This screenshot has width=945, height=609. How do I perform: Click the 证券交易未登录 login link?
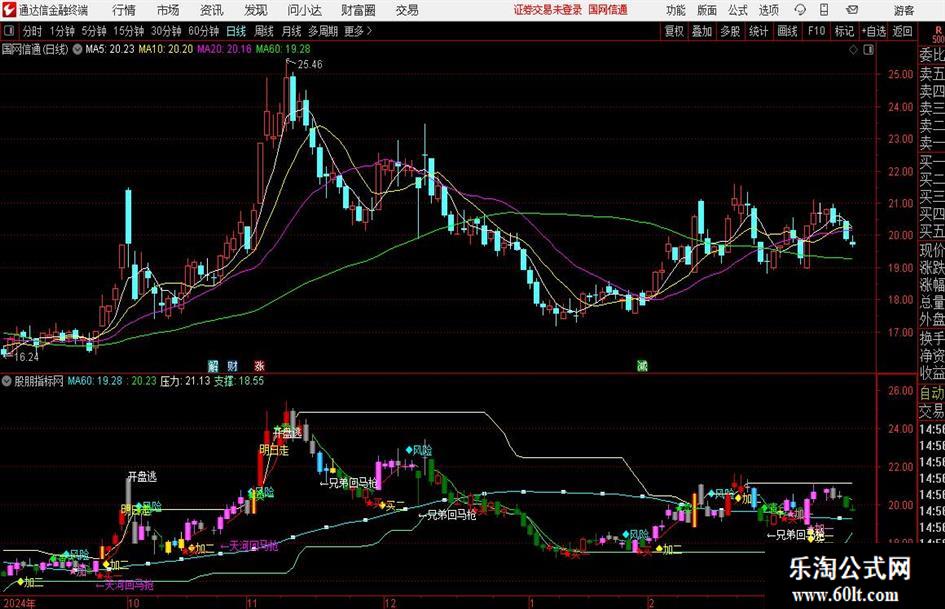pos(548,10)
